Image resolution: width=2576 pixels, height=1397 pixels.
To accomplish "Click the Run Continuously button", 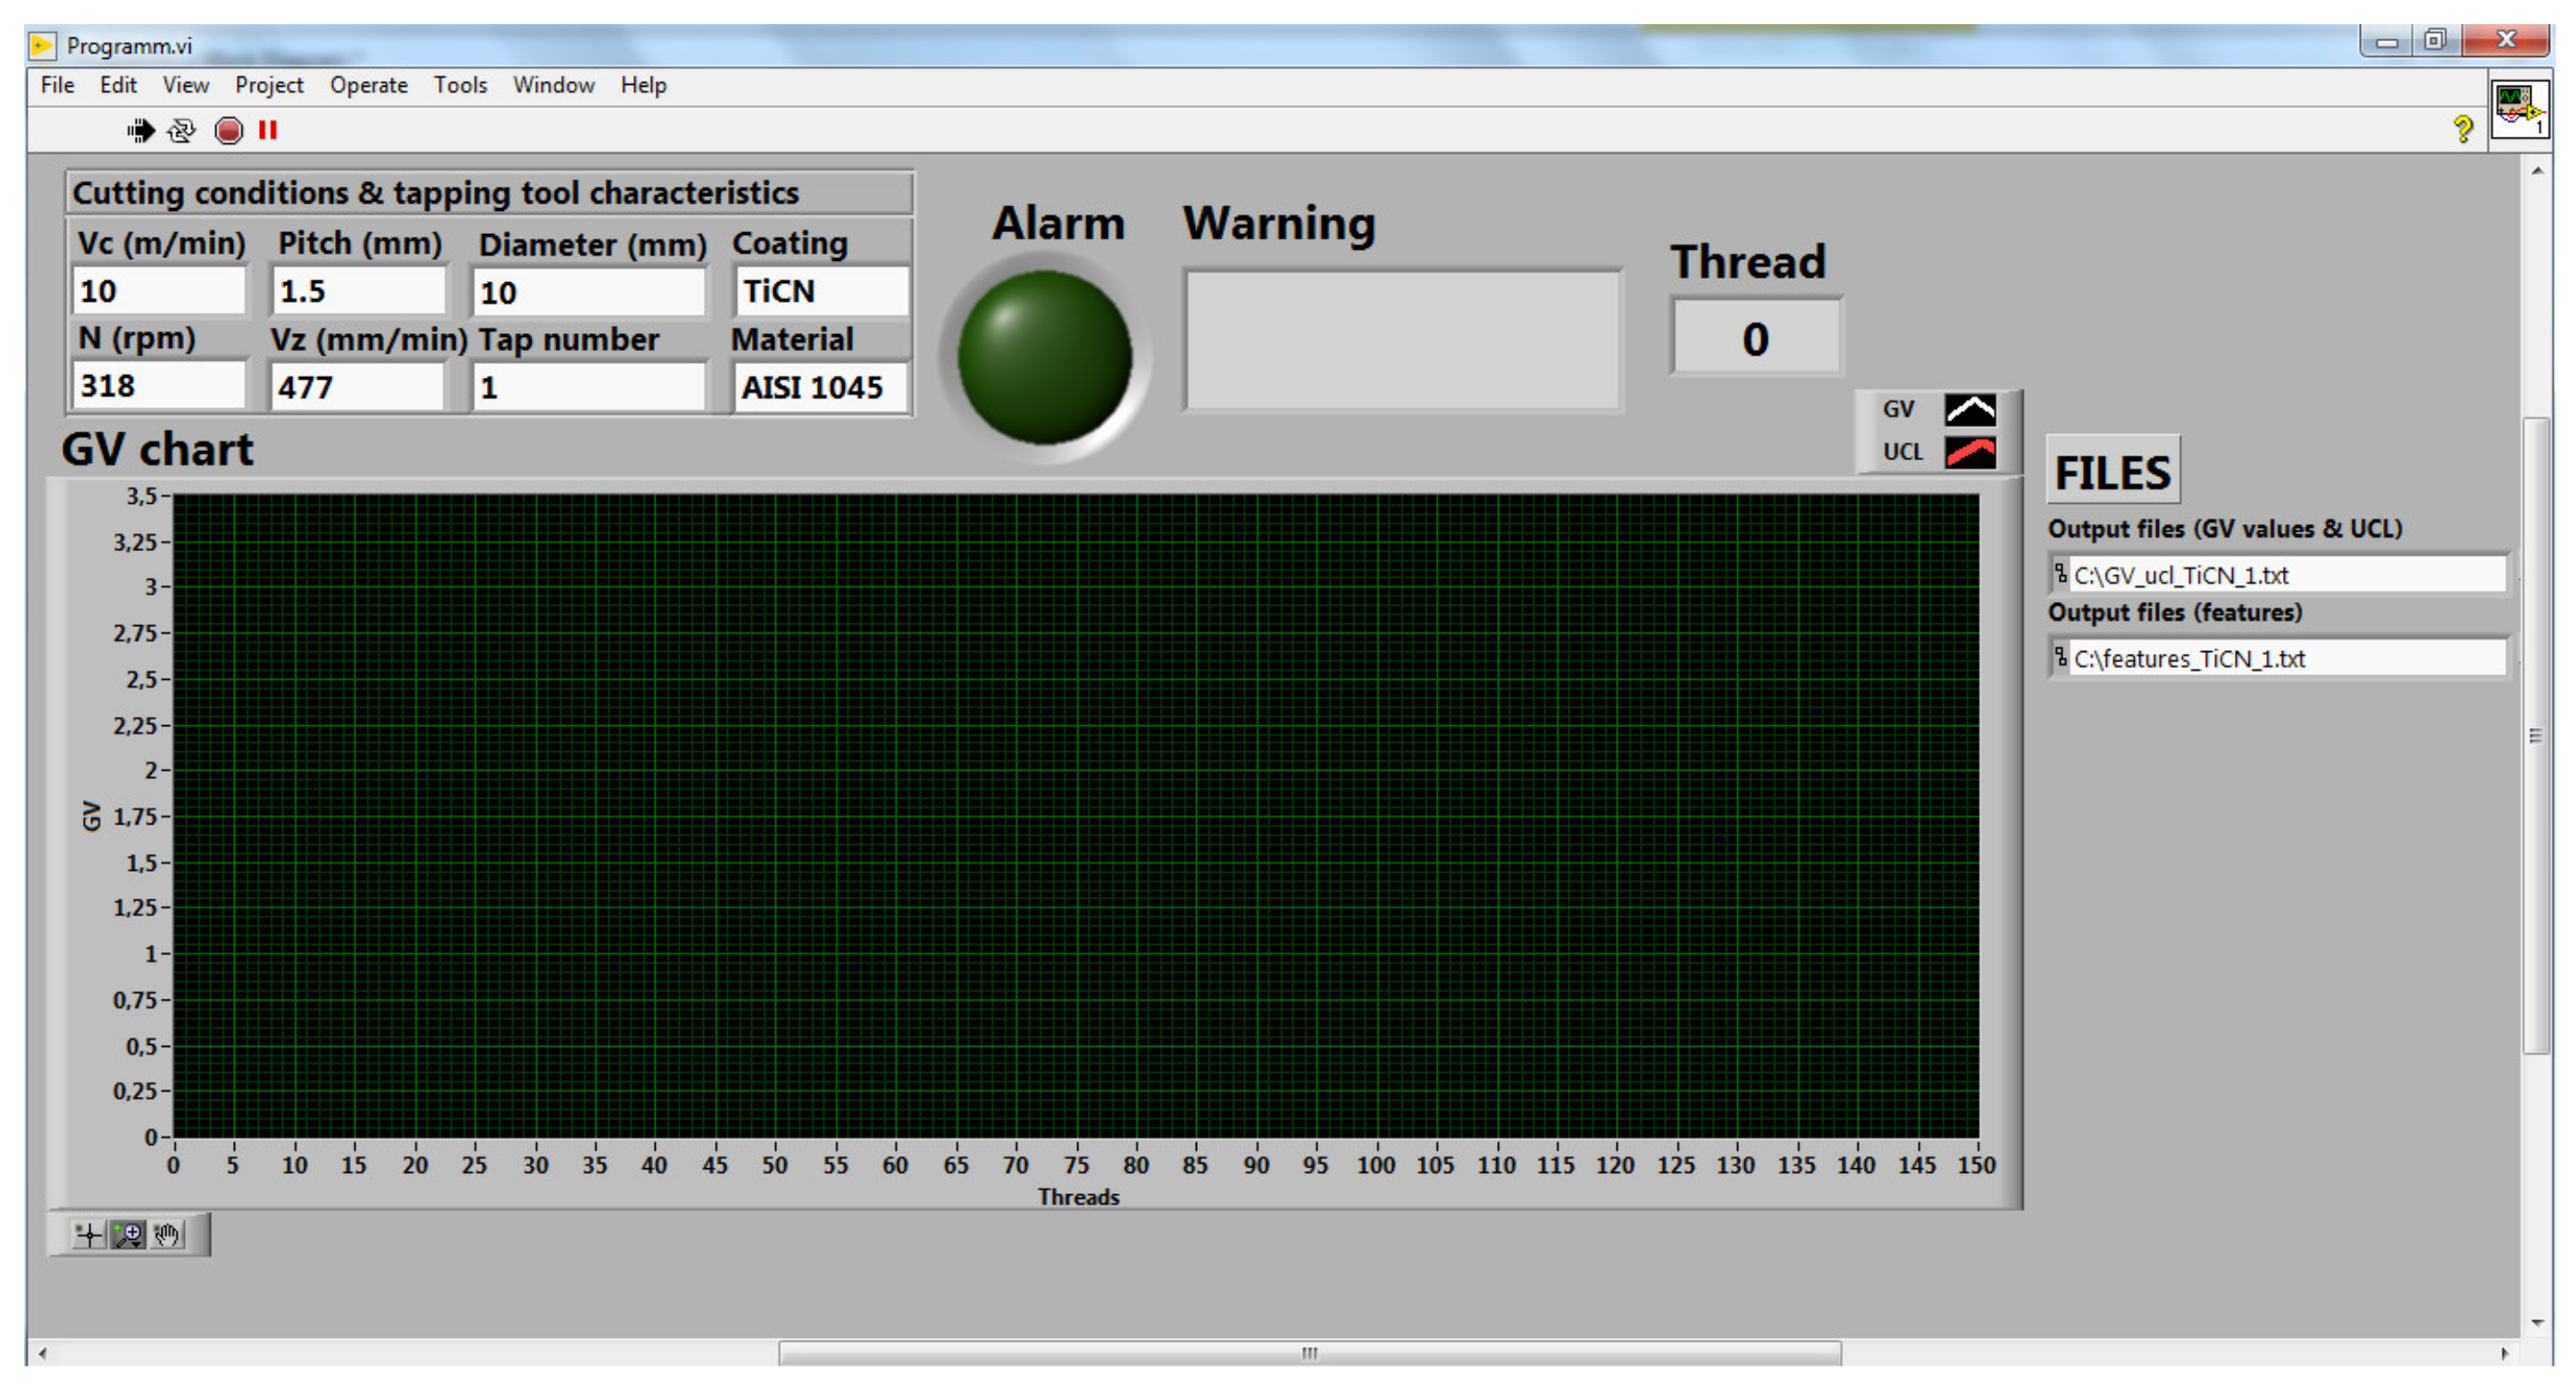I will click(x=182, y=130).
